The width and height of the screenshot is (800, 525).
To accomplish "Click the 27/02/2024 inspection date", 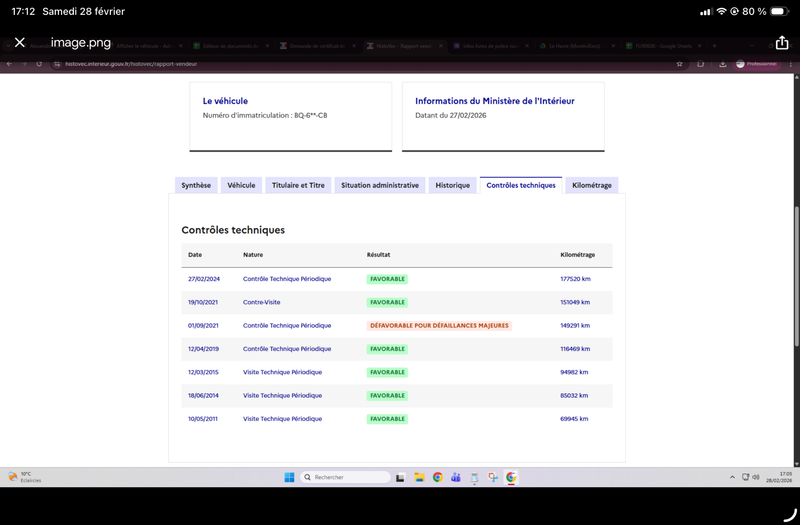I will point(204,279).
